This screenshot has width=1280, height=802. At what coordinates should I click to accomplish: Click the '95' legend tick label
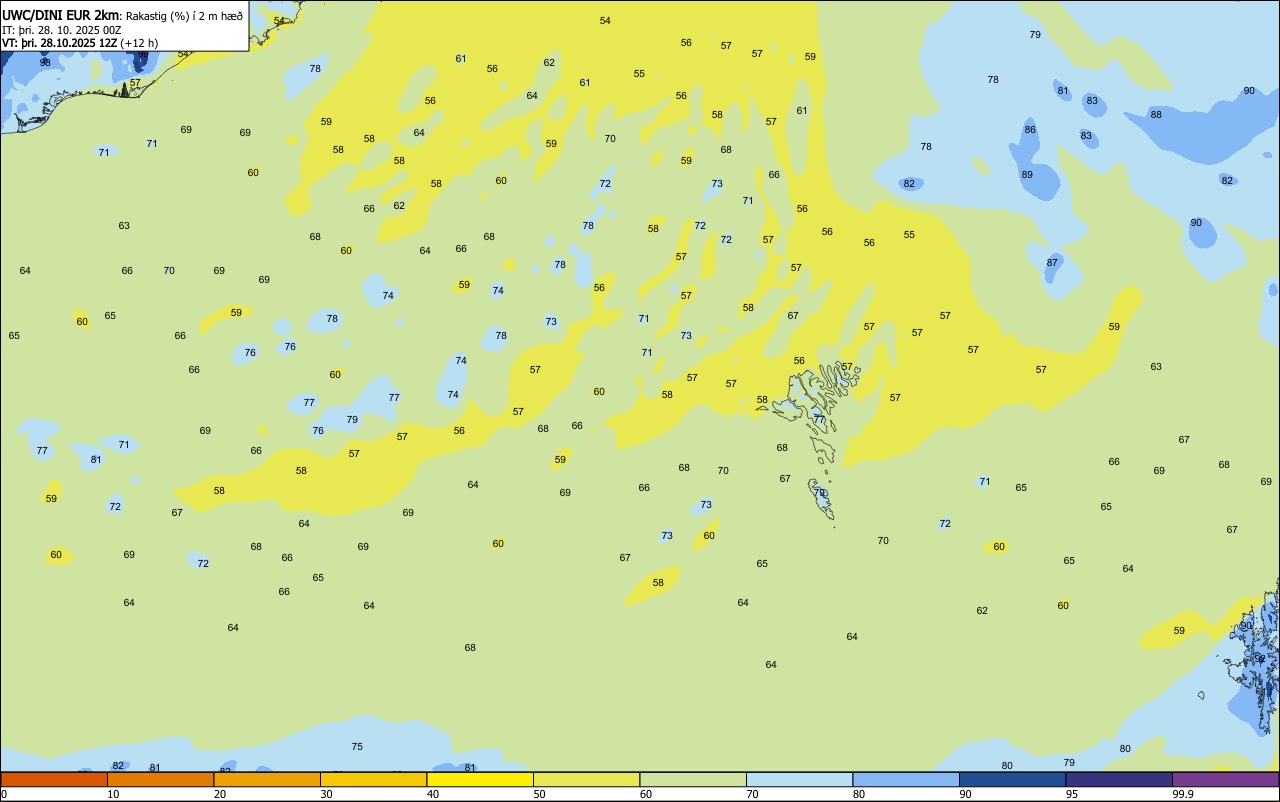[x=1071, y=794]
